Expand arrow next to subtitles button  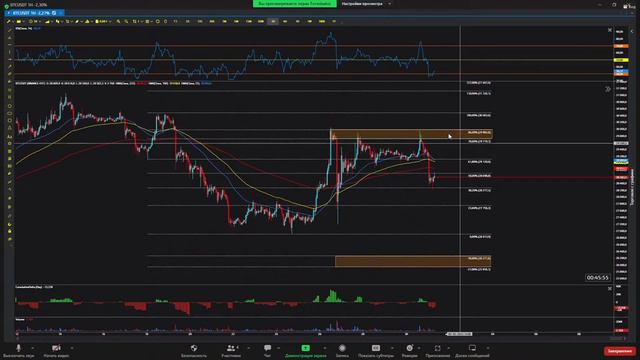pyautogui.click(x=392, y=348)
